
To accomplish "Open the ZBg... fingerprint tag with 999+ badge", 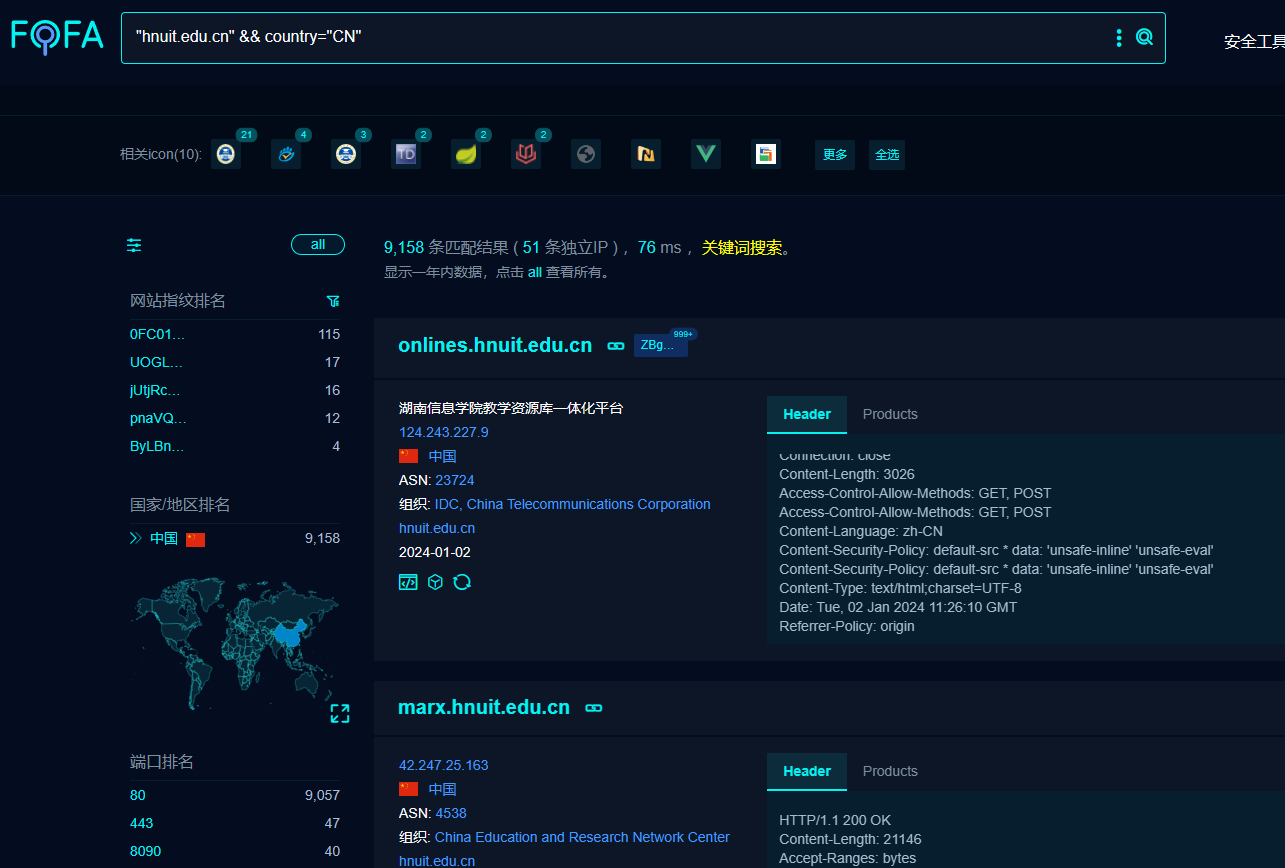I will click(661, 345).
